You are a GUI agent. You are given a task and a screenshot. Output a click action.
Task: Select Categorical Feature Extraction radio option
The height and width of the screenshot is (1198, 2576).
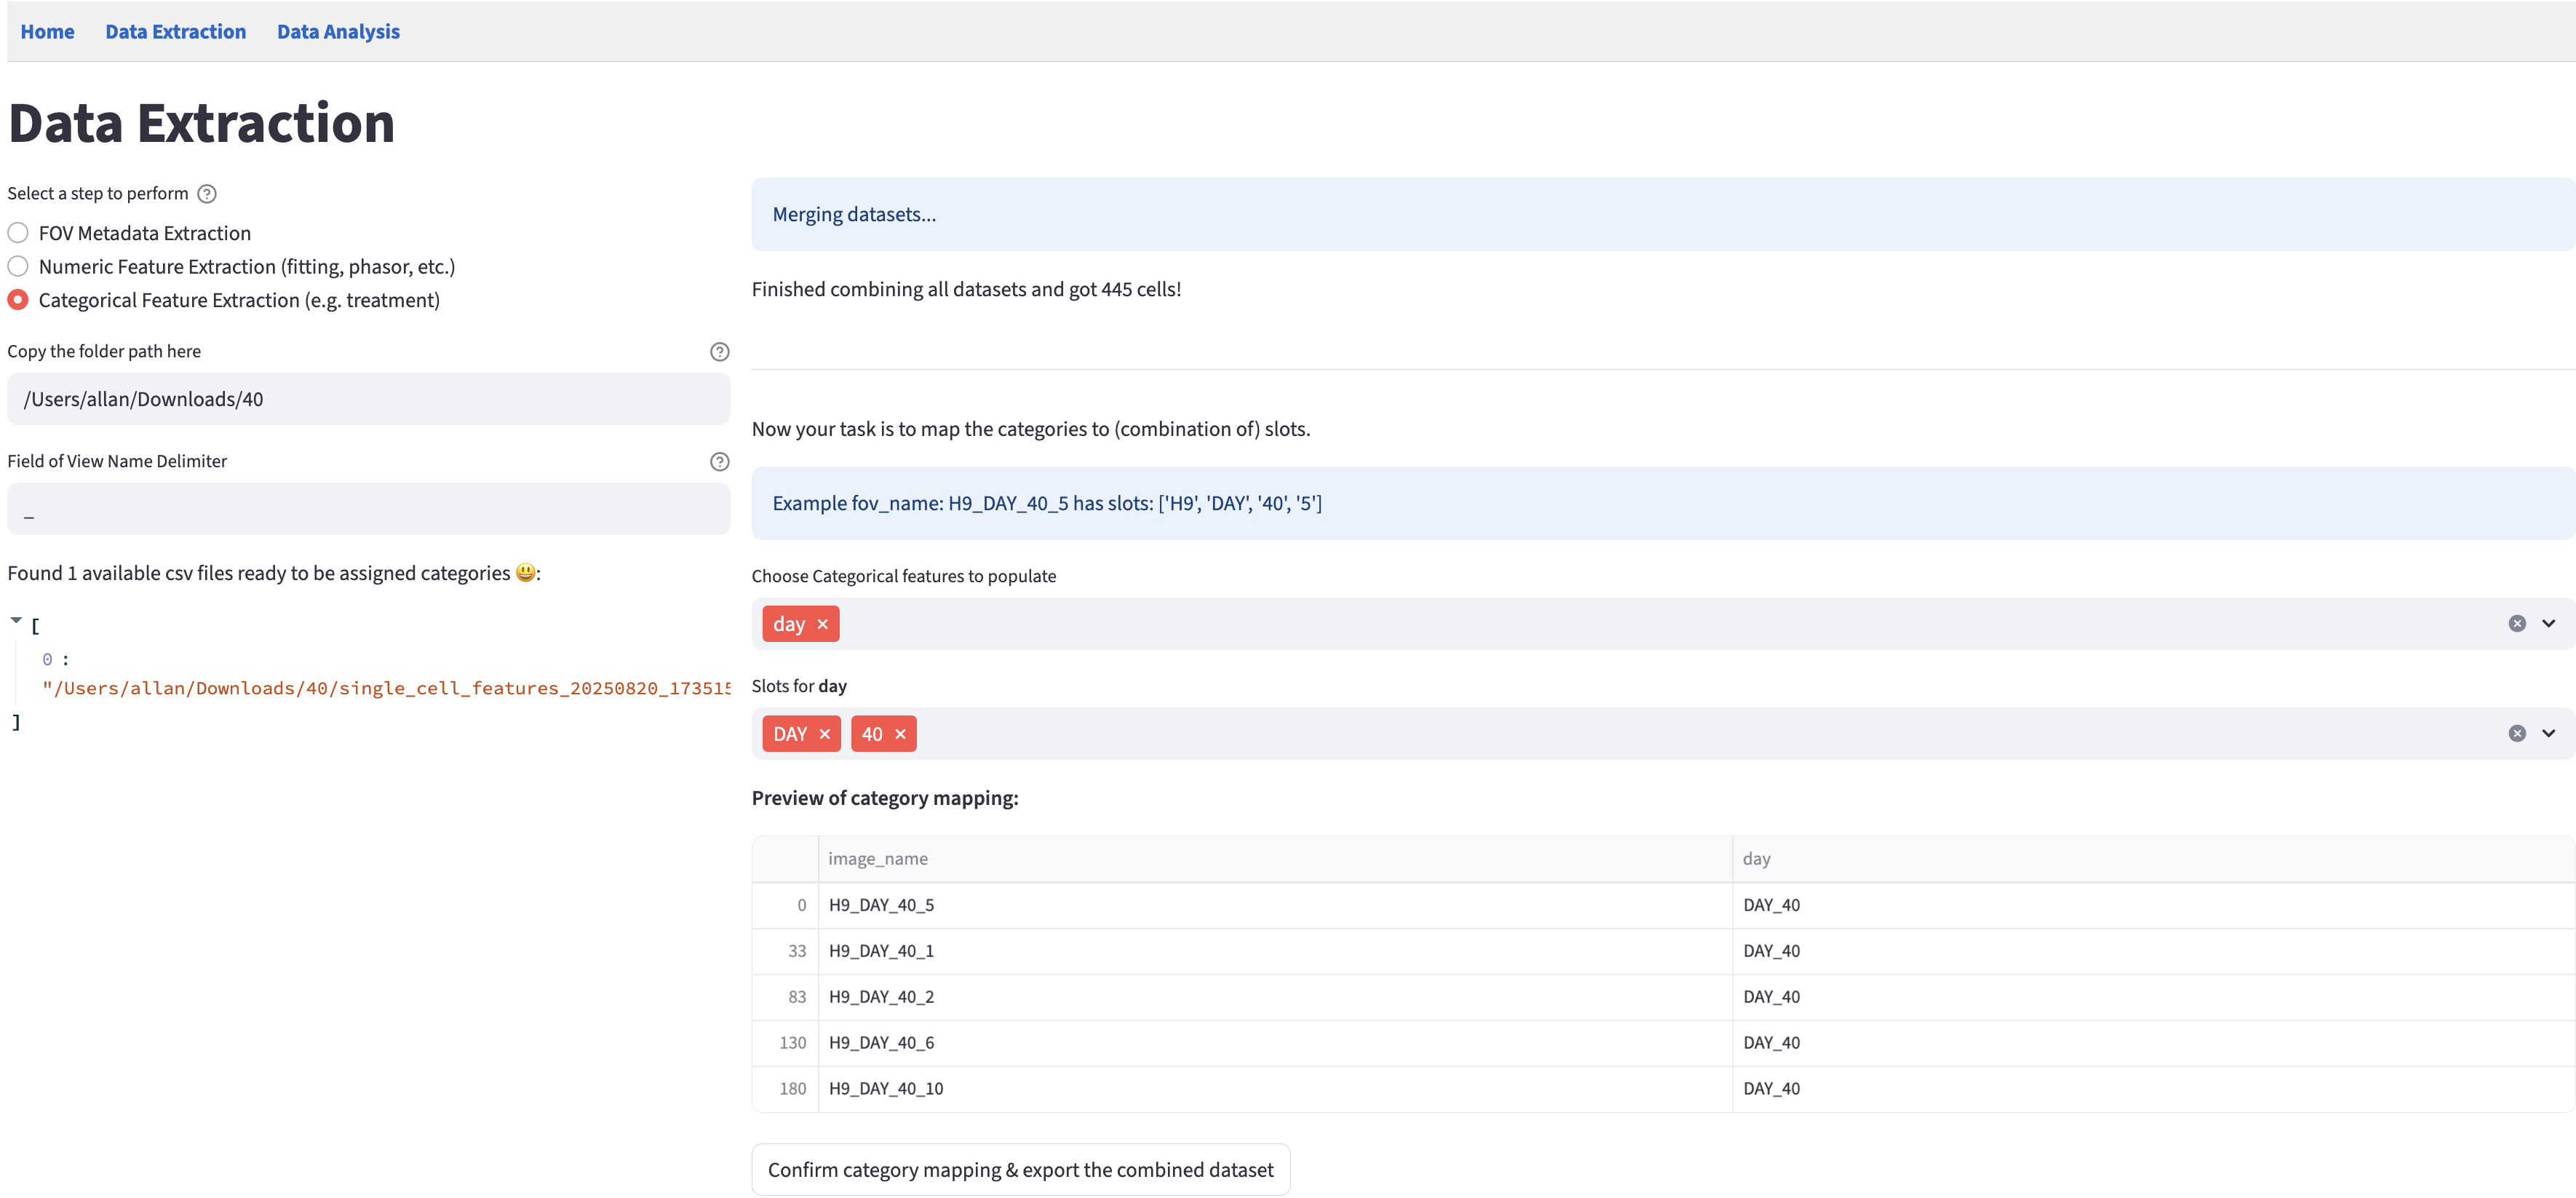pos(18,300)
